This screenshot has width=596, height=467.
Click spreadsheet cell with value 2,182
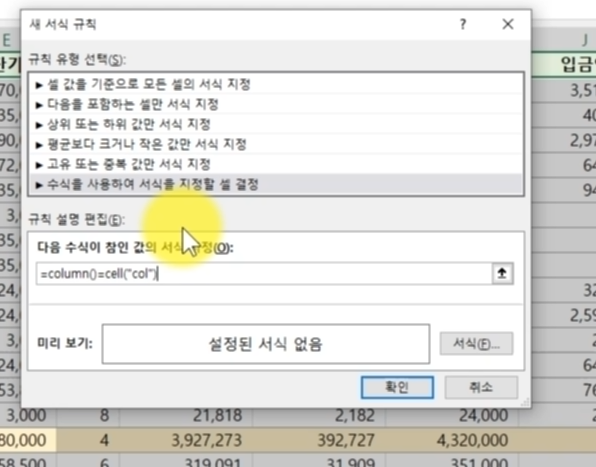point(319,415)
